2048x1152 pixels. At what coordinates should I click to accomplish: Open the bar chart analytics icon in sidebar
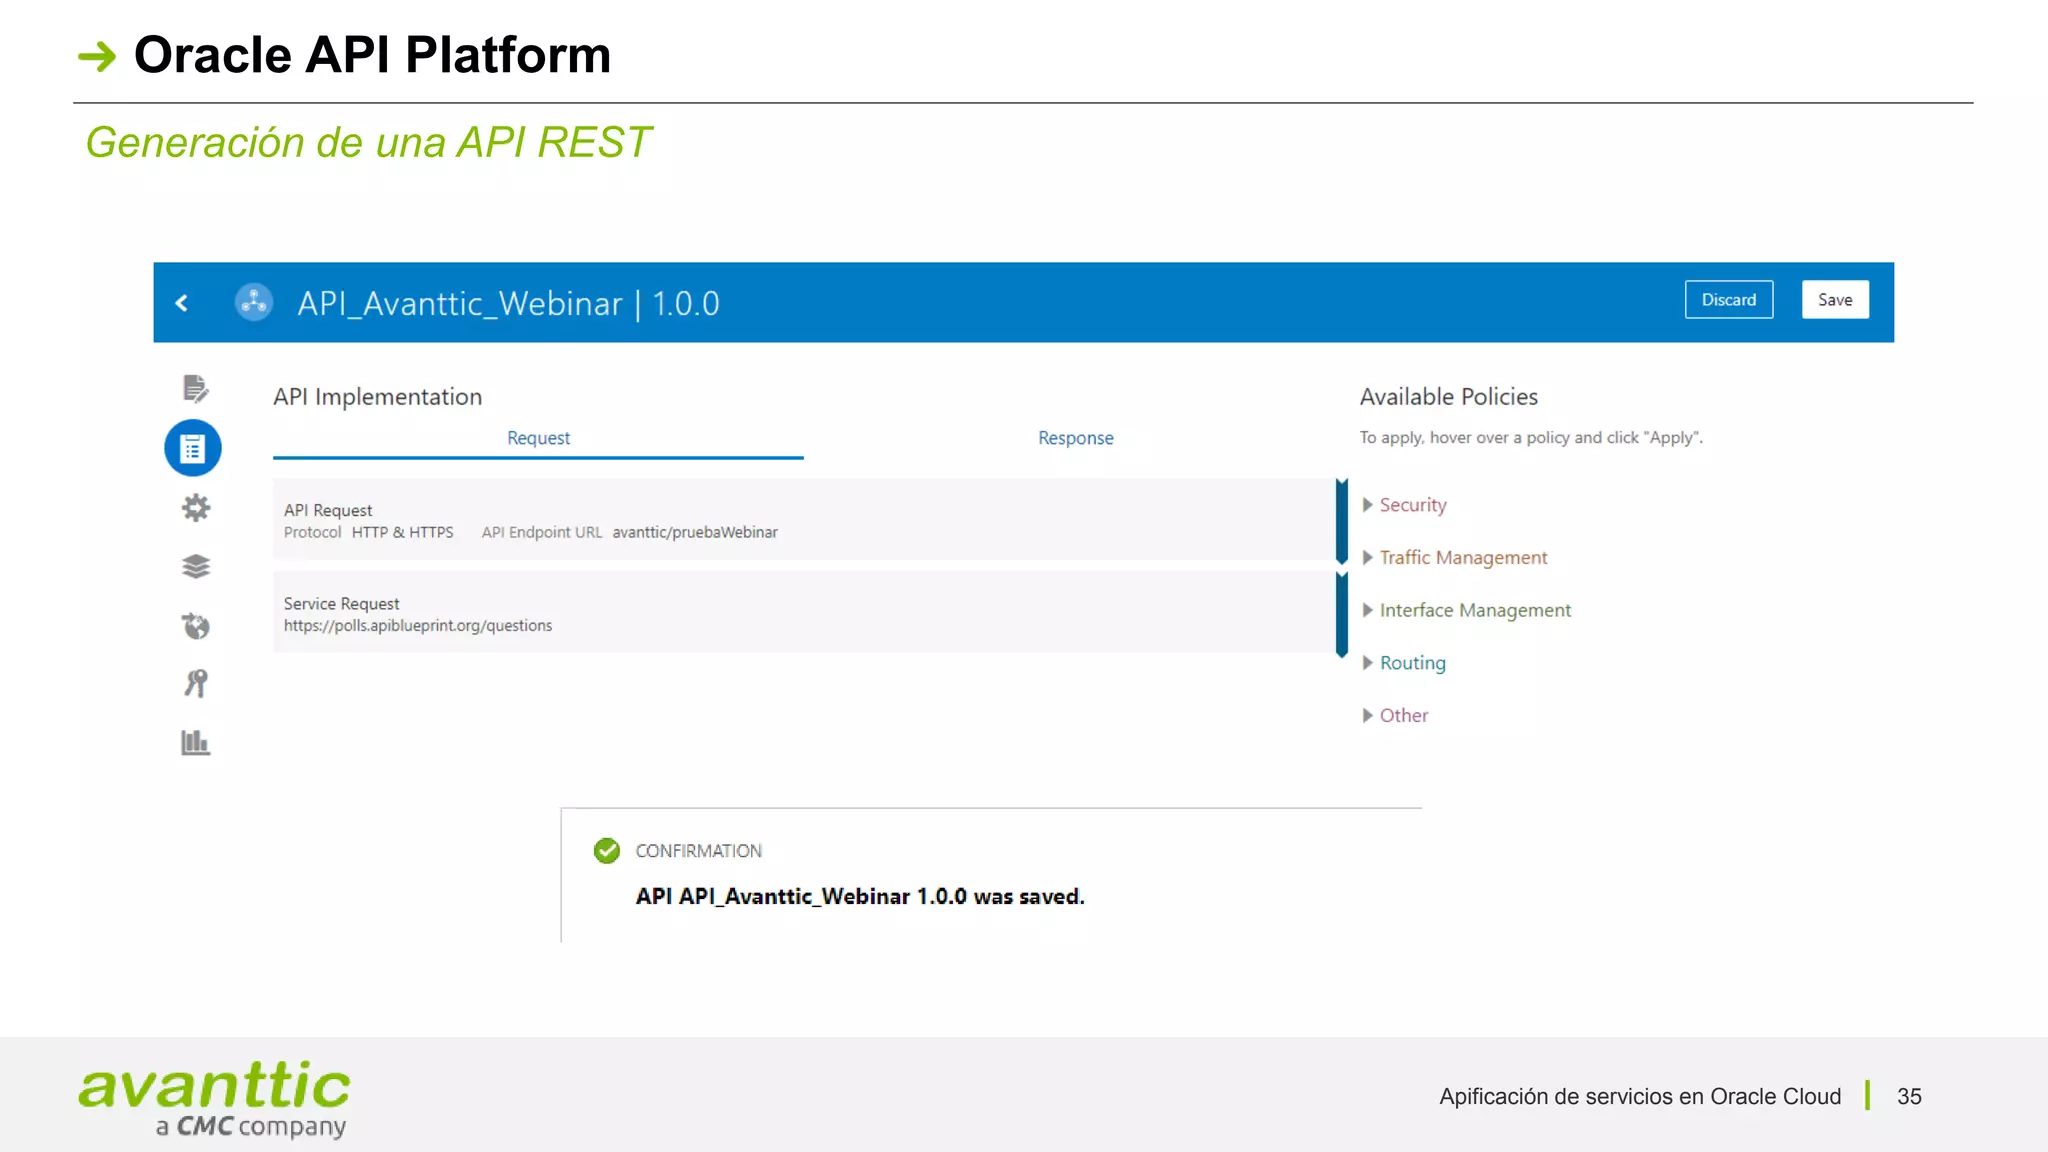[x=196, y=742]
